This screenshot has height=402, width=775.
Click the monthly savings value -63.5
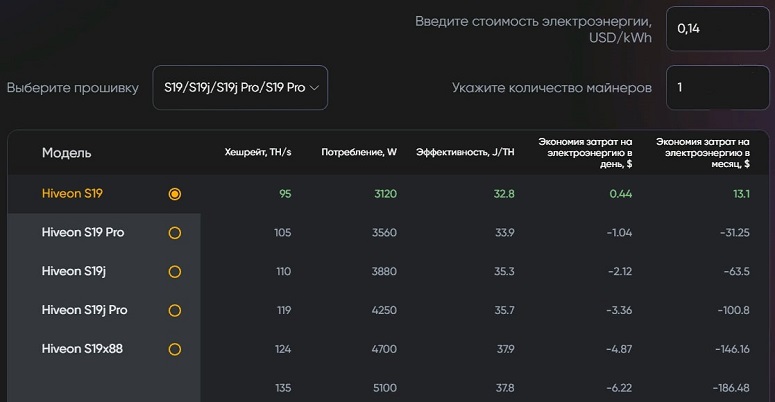click(737, 271)
